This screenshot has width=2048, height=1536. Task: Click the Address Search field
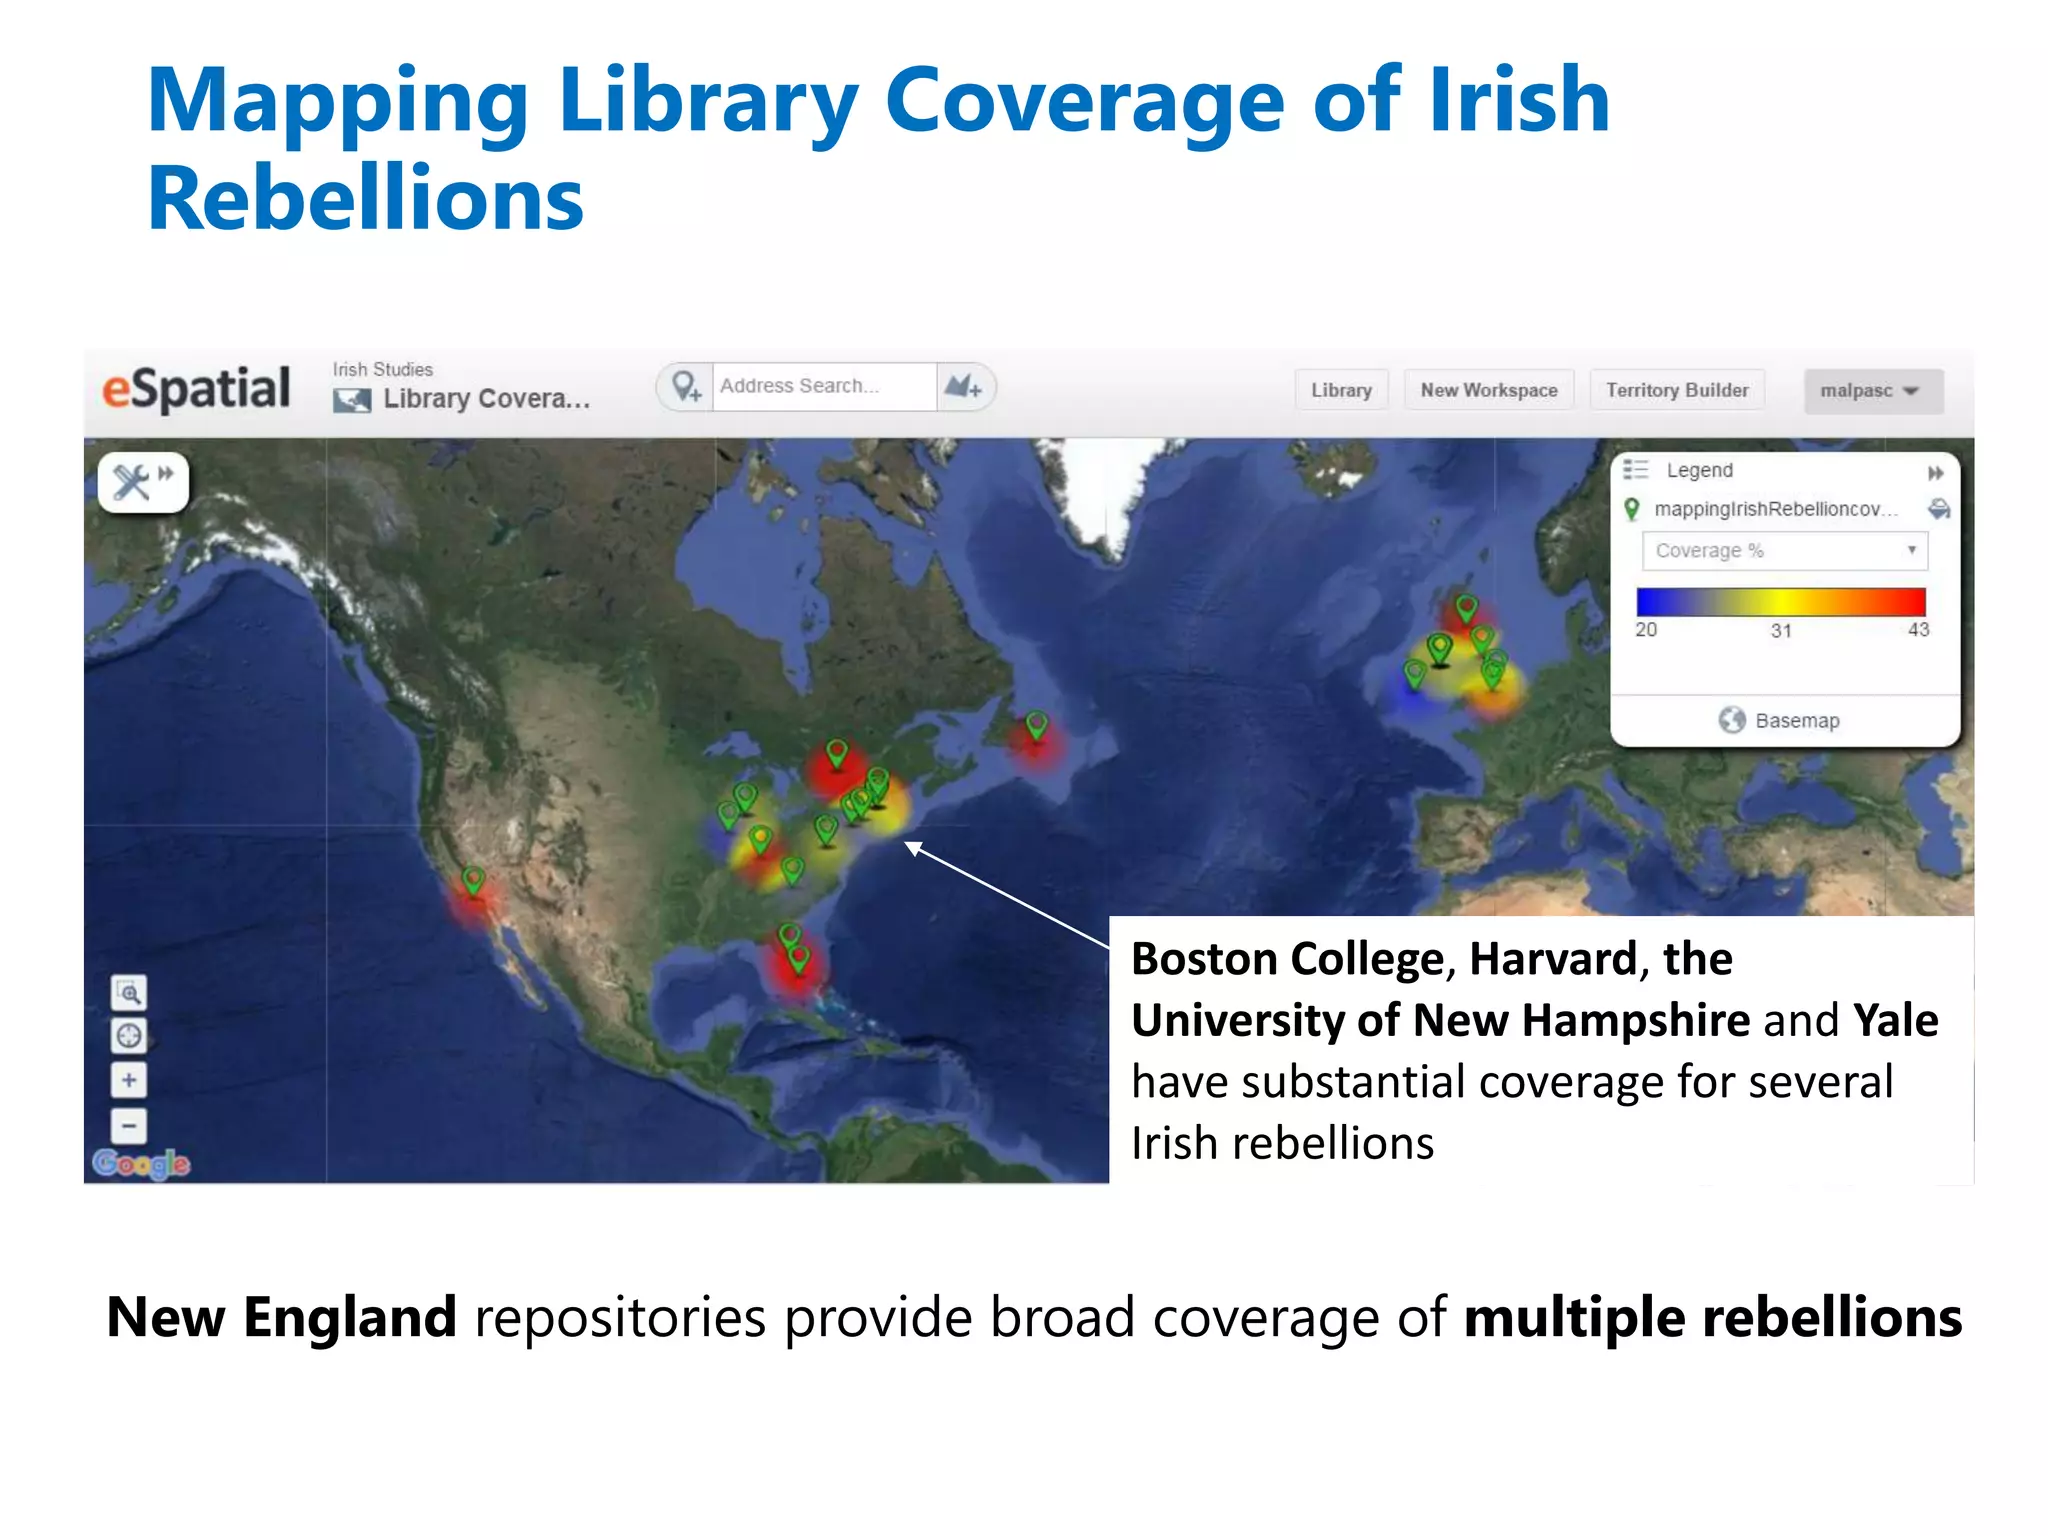click(824, 386)
